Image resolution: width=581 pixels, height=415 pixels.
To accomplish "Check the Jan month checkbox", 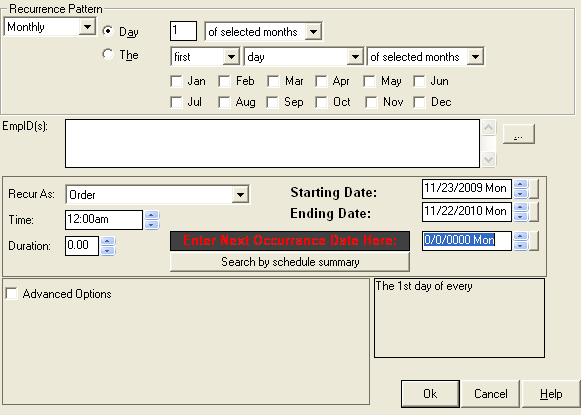I will 176,81.
